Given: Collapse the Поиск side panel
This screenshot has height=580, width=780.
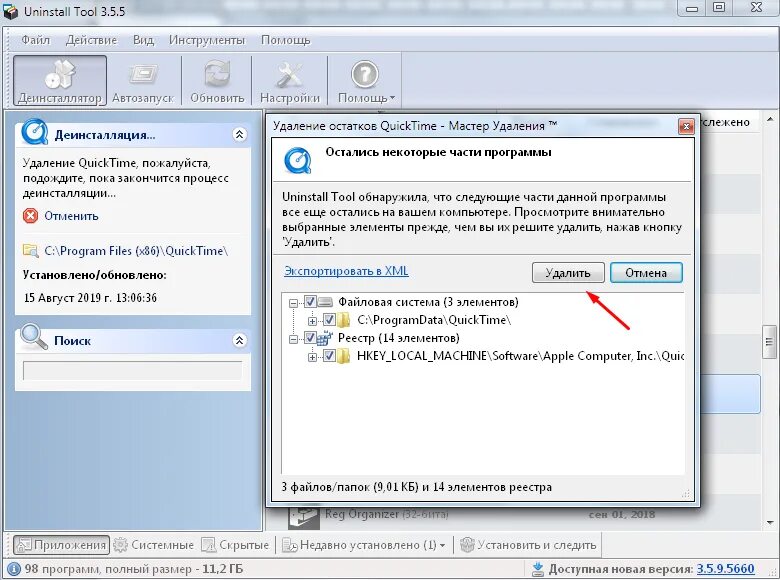Looking at the screenshot, I should click(239, 340).
